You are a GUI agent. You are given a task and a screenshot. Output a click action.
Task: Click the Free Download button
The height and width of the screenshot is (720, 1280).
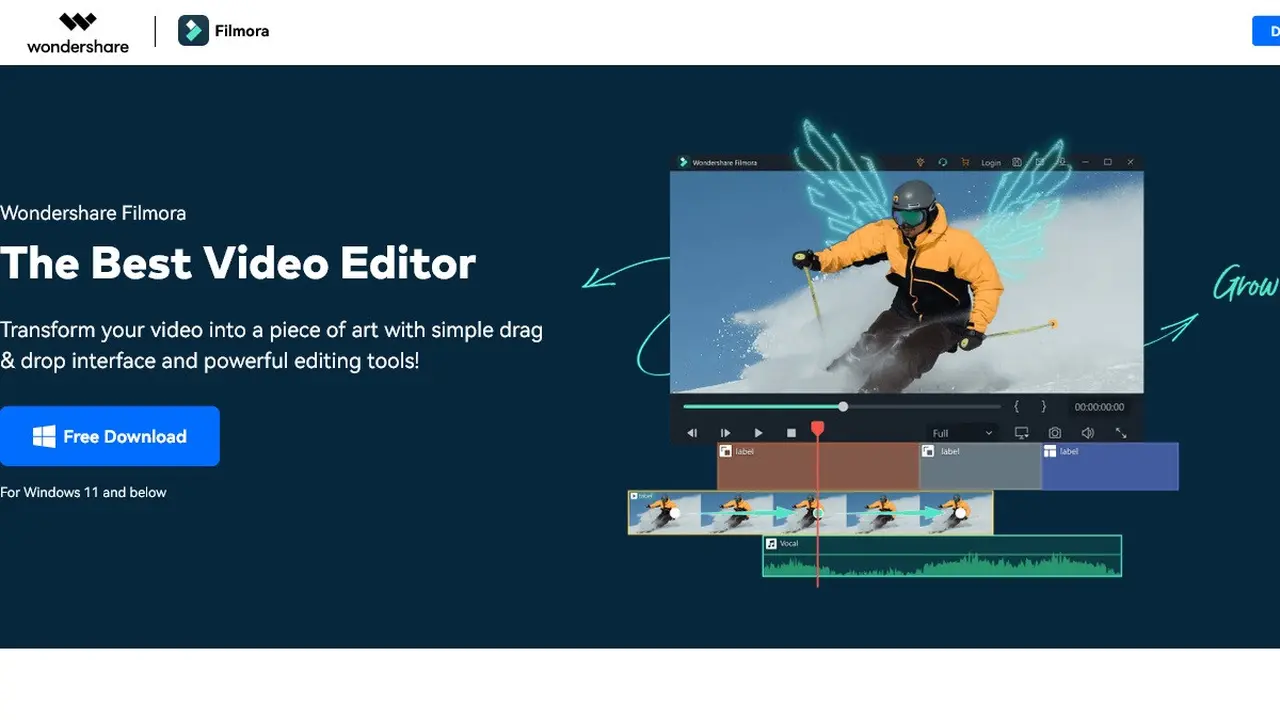110,436
